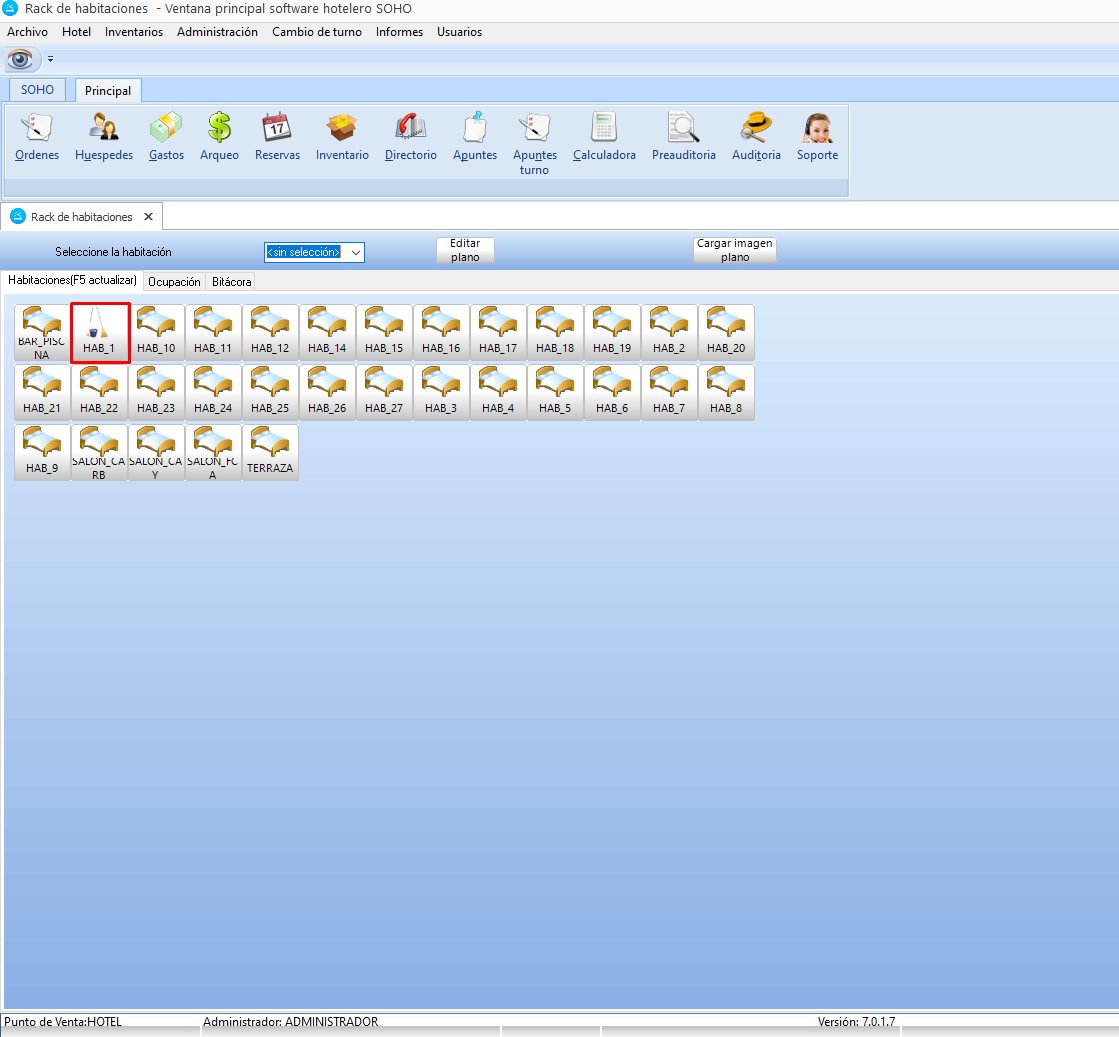
Task: Select the TERRAZA room tile
Action: 270,453
